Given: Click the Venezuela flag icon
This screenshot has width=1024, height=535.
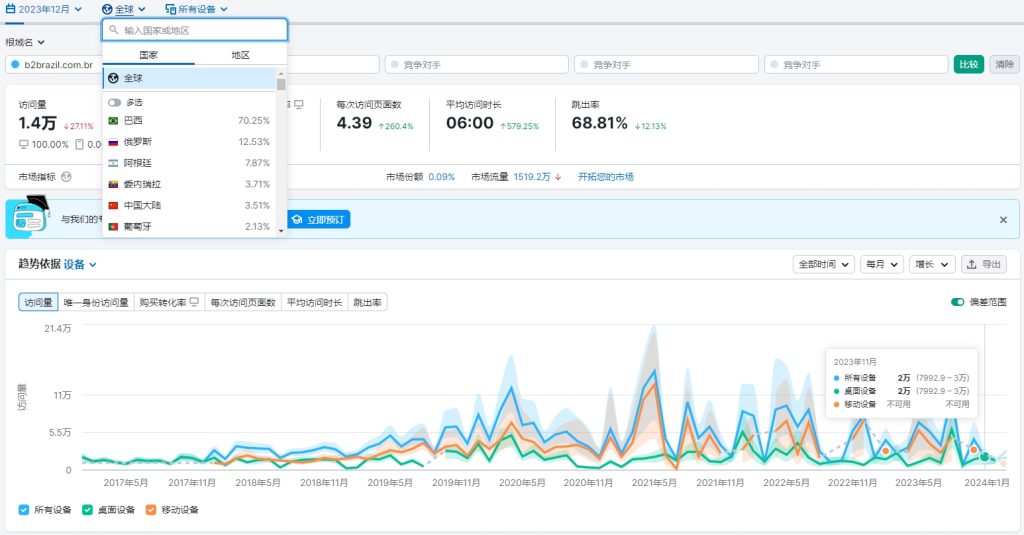Looking at the screenshot, I should [113, 184].
